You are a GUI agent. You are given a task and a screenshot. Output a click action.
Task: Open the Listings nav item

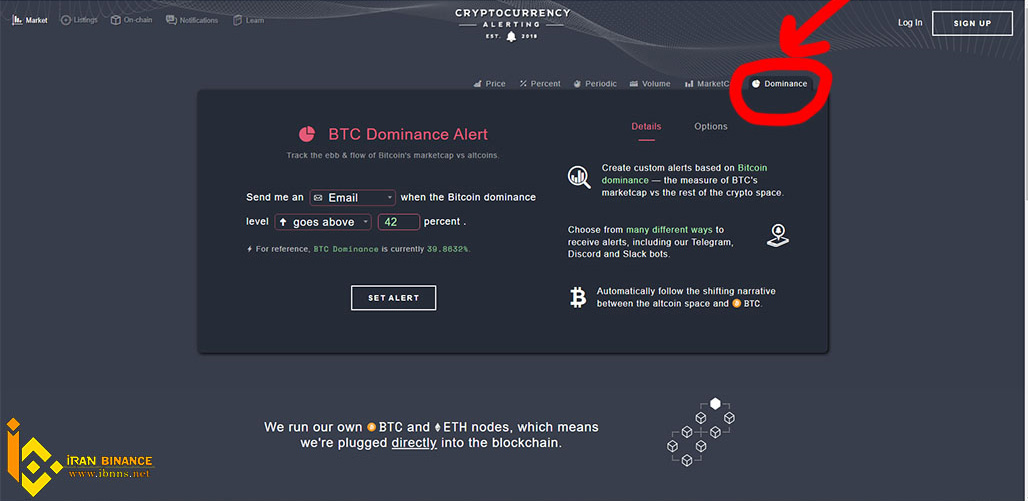click(x=79, y=20)
